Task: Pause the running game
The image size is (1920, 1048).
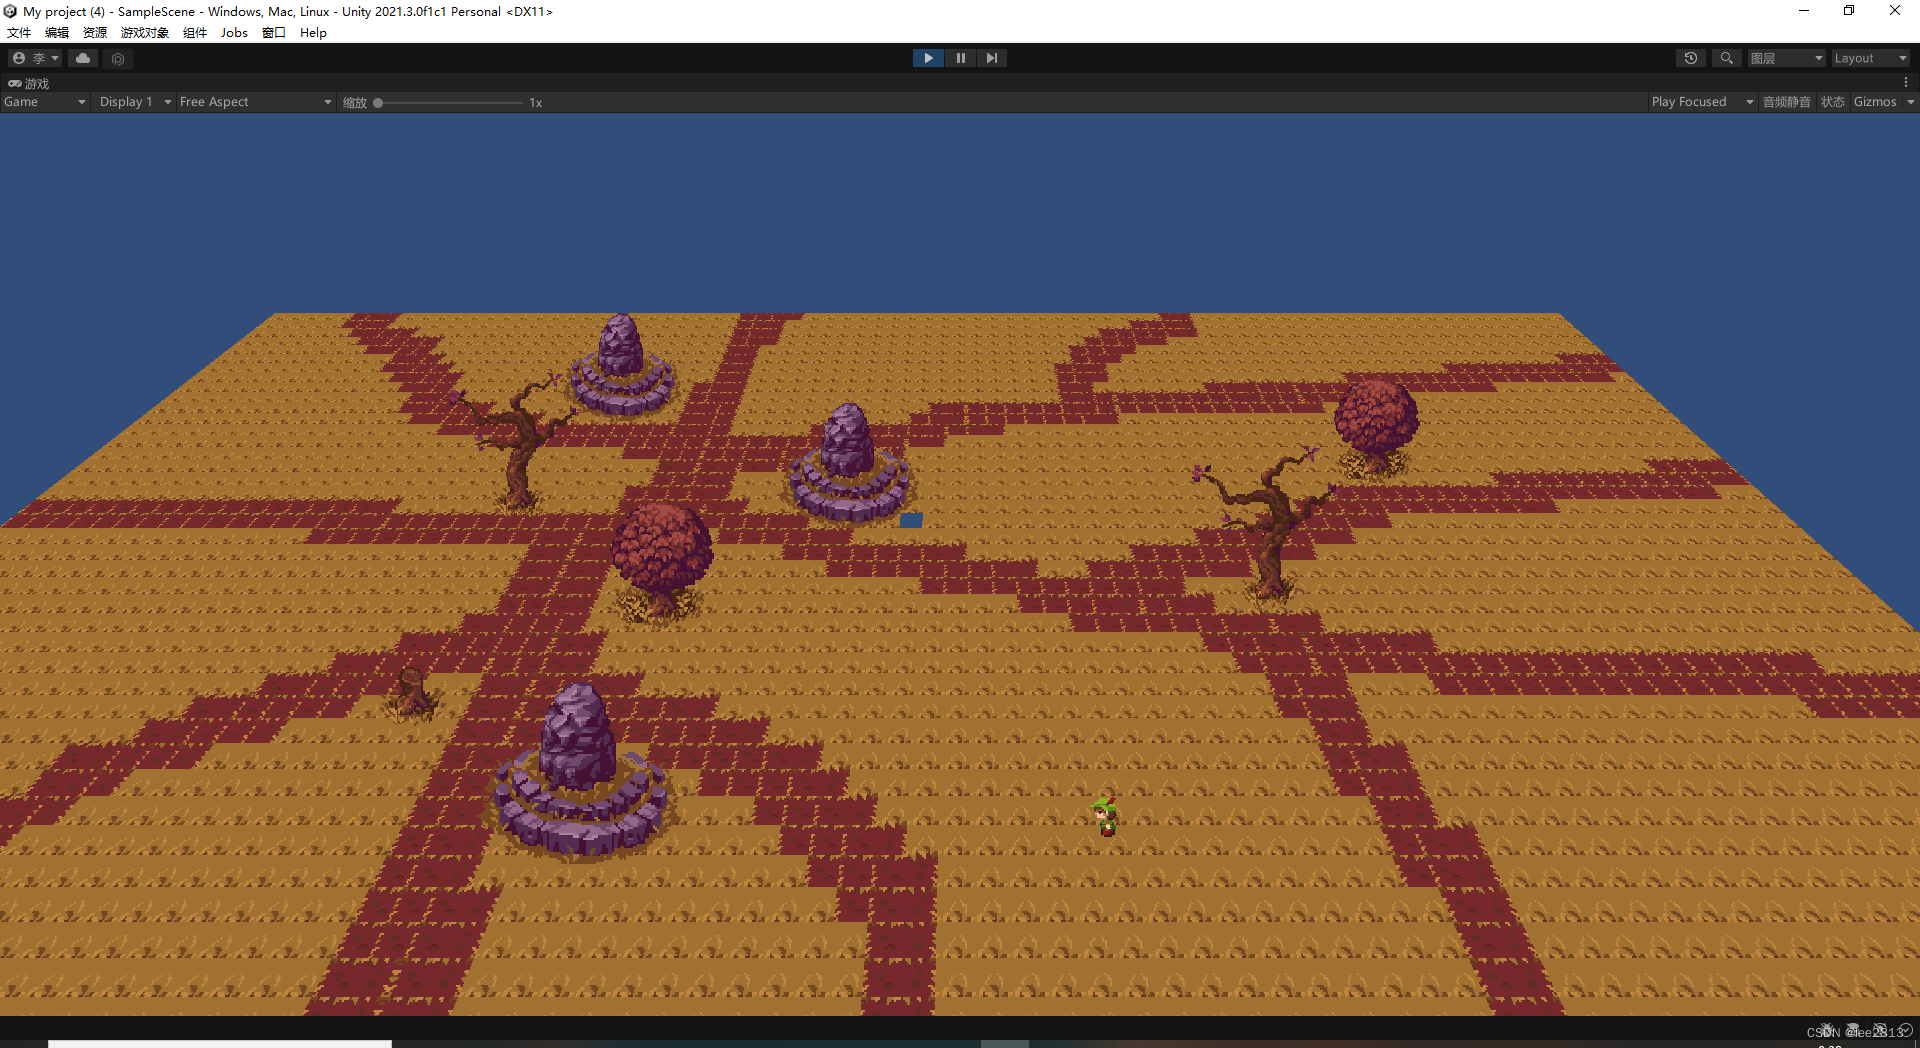Action: coord(960,58)
